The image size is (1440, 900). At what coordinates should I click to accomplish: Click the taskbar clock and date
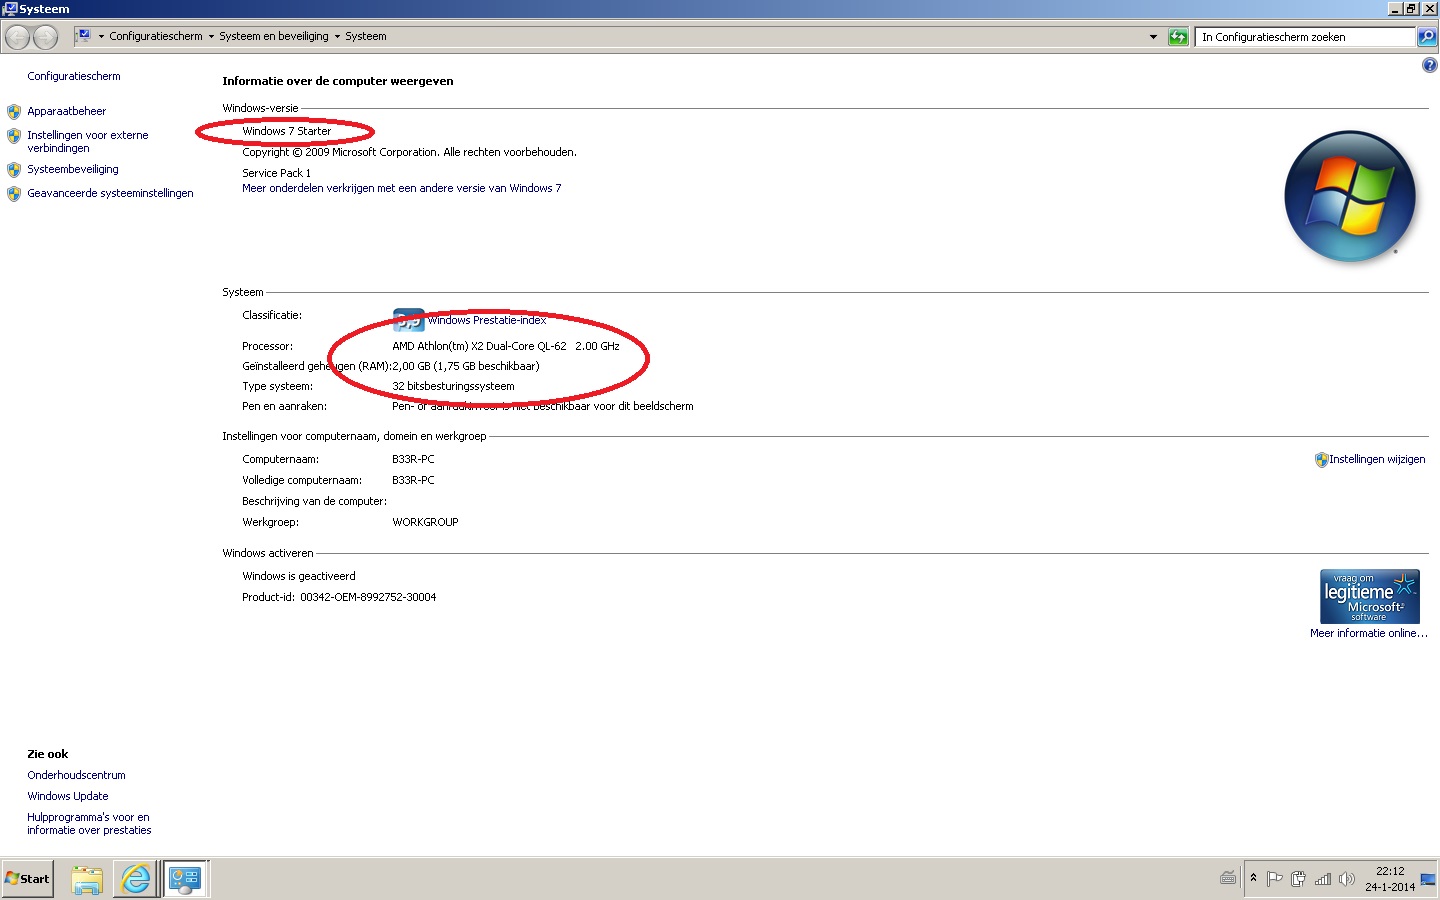[1390, 879]
